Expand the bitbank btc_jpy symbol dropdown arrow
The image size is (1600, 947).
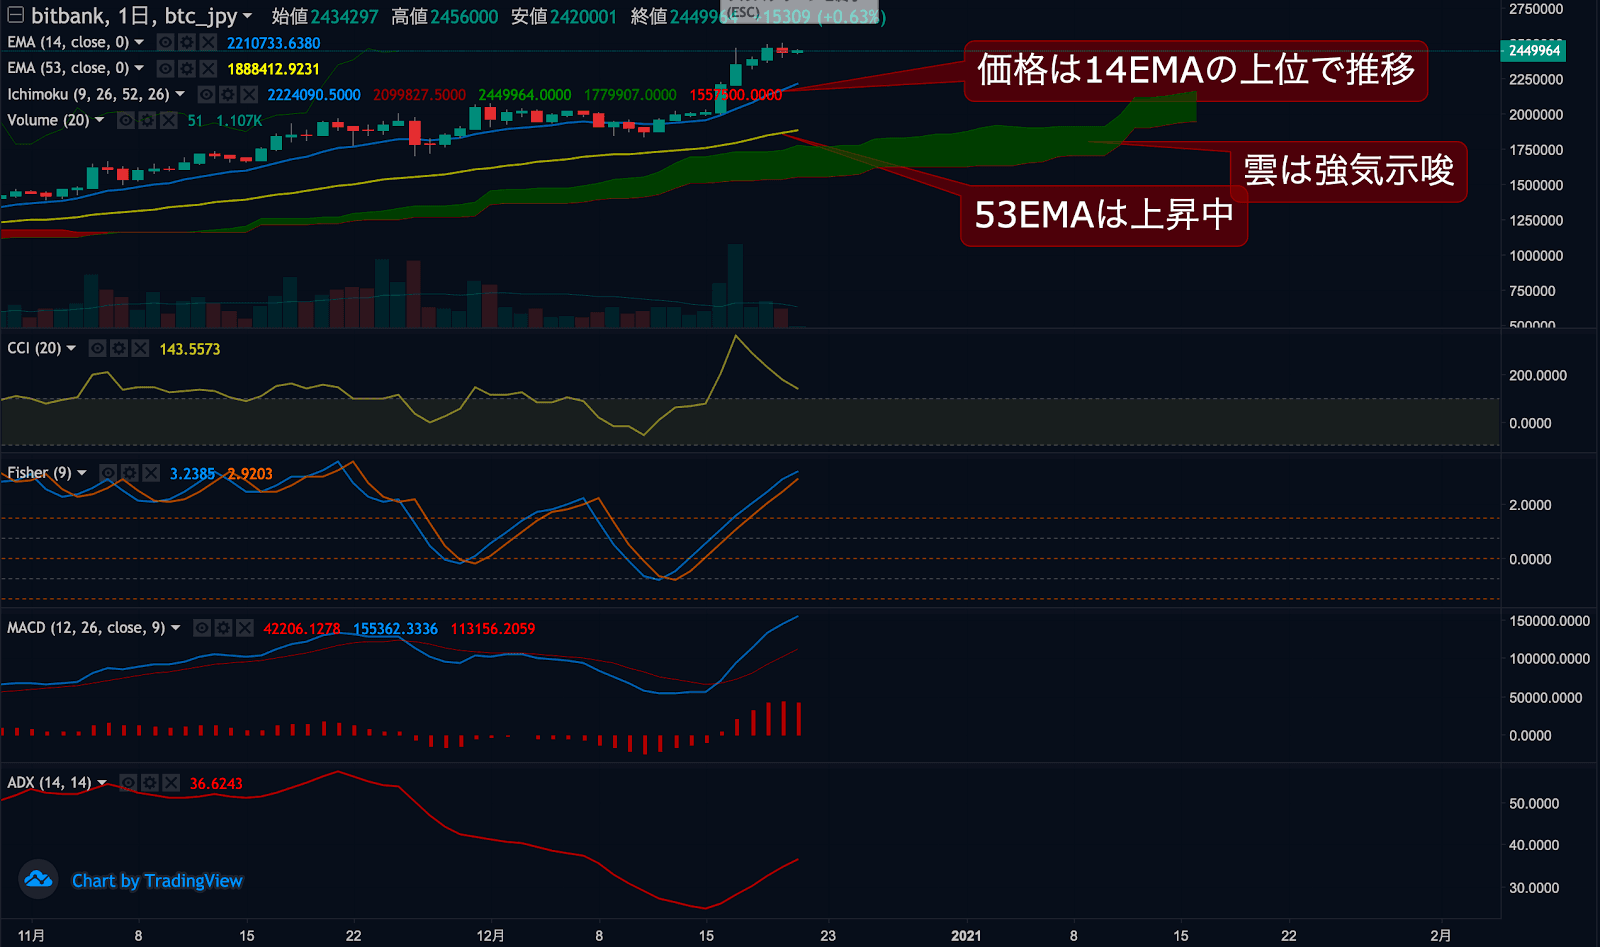pyautogui.click(x=247, y=16)
